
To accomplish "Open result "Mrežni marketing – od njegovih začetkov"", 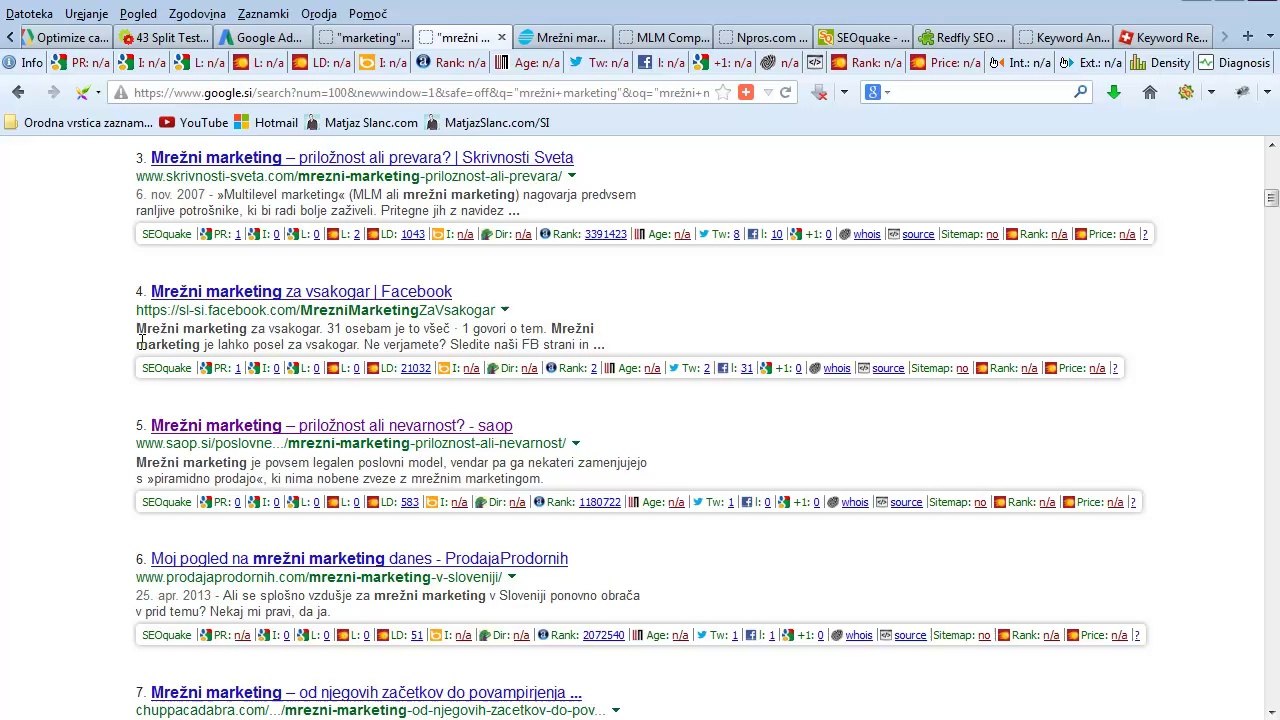I will [x=366, y=692].
